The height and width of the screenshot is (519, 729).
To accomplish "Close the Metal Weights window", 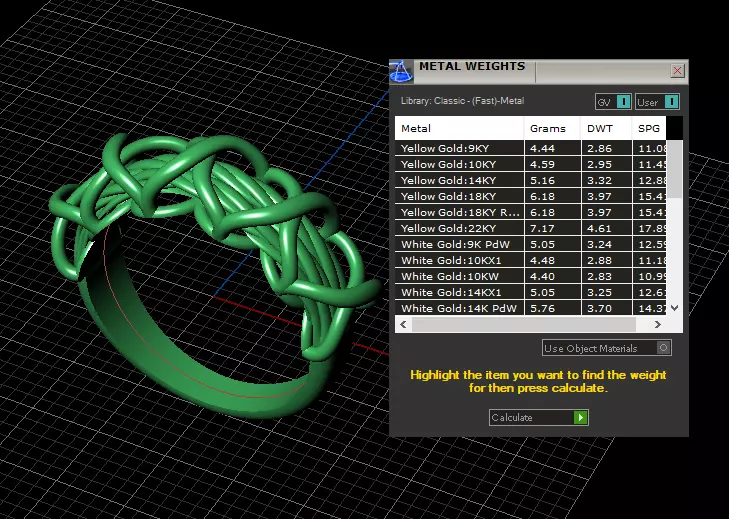I will (677, 71).
